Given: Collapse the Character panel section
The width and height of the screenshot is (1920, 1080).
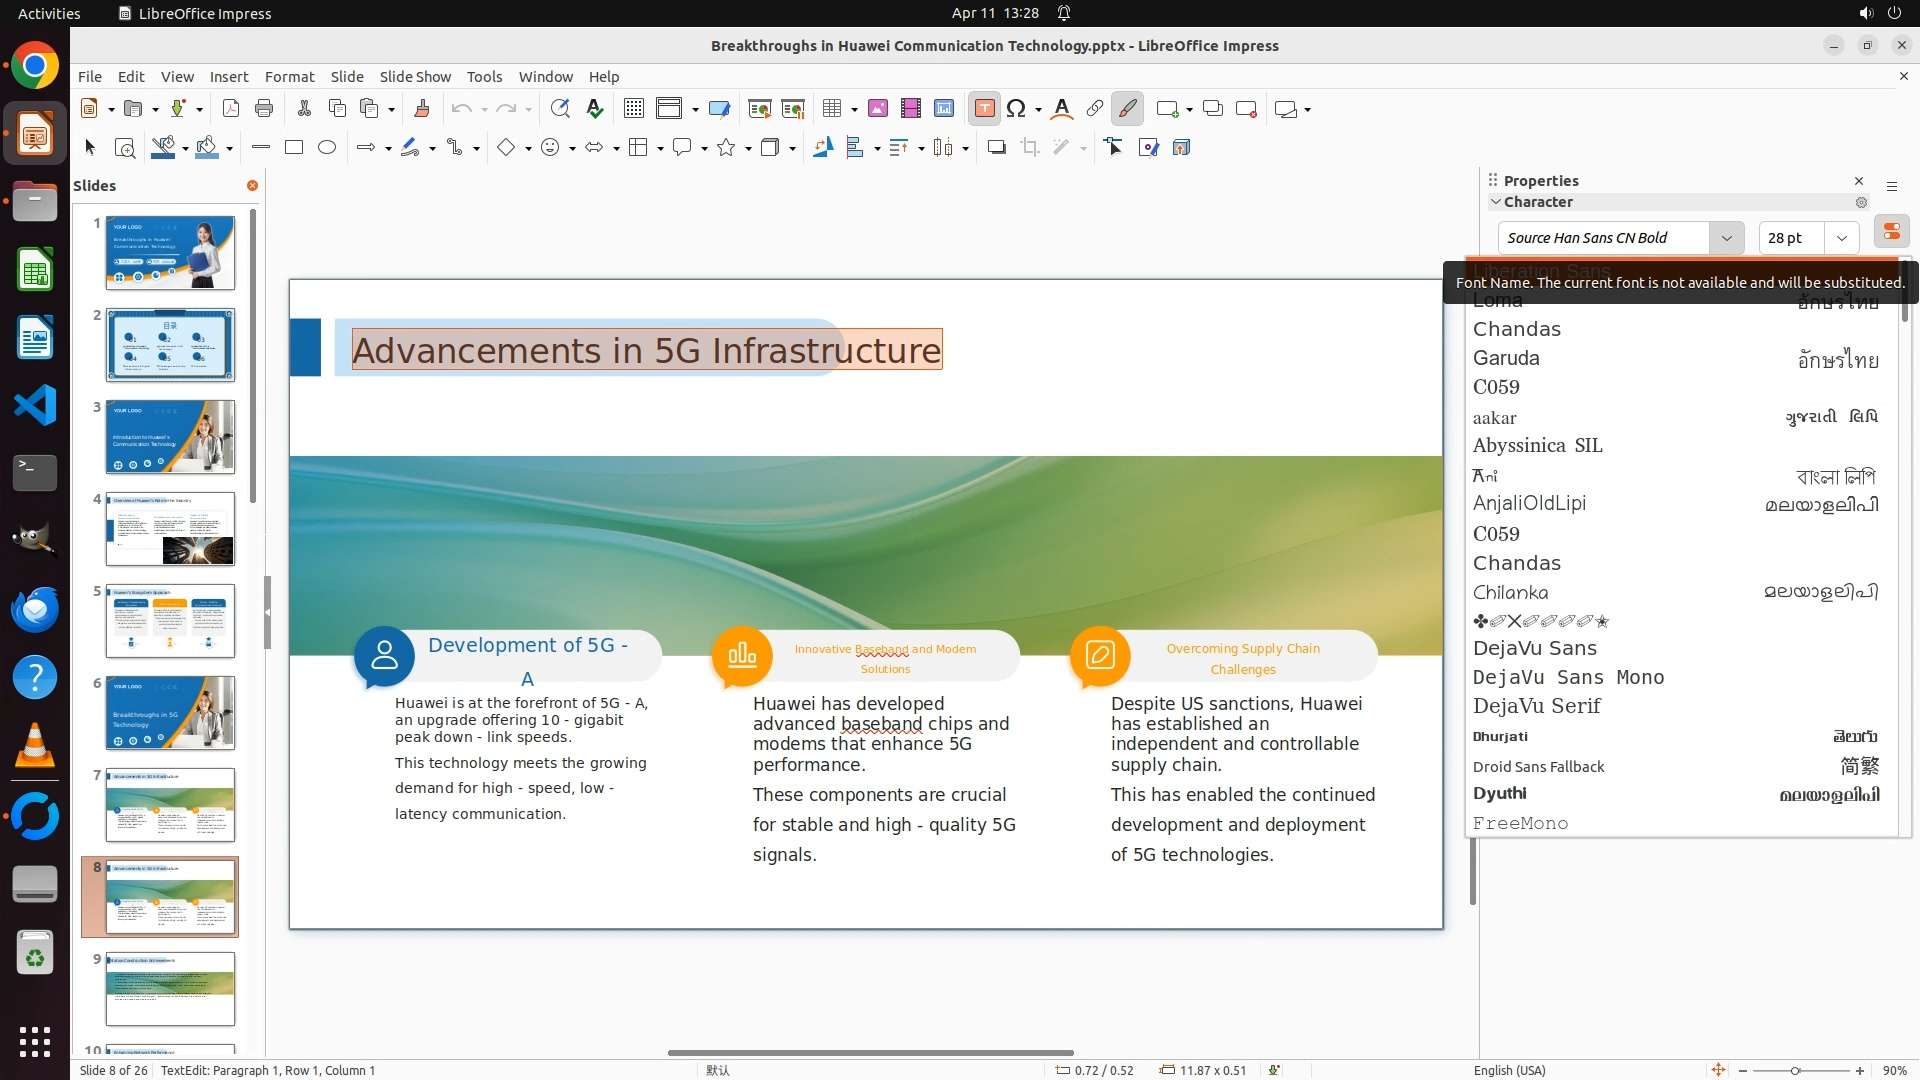Looking at the screenshot, I should click(x=1496, y=202).
